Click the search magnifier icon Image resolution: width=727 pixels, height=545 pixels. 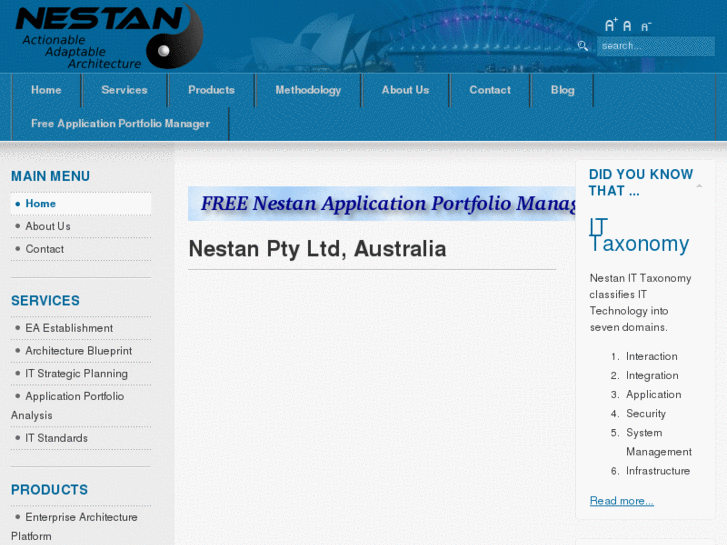click(583, 45)
